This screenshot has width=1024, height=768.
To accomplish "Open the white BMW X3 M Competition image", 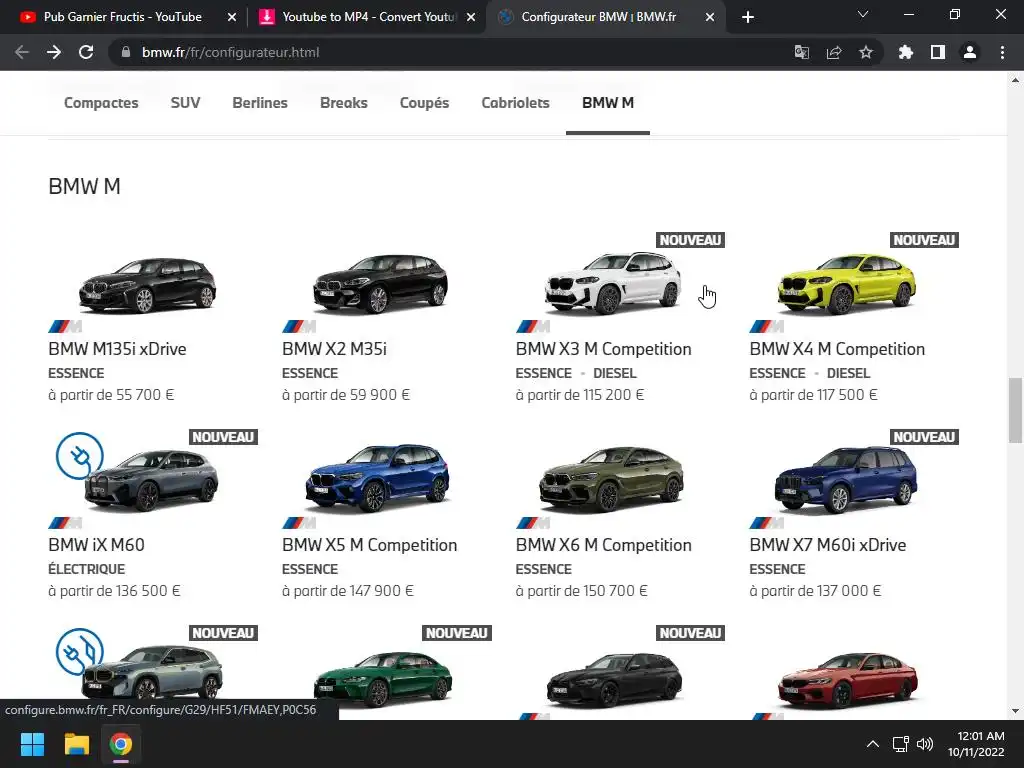I will [613, 283].
